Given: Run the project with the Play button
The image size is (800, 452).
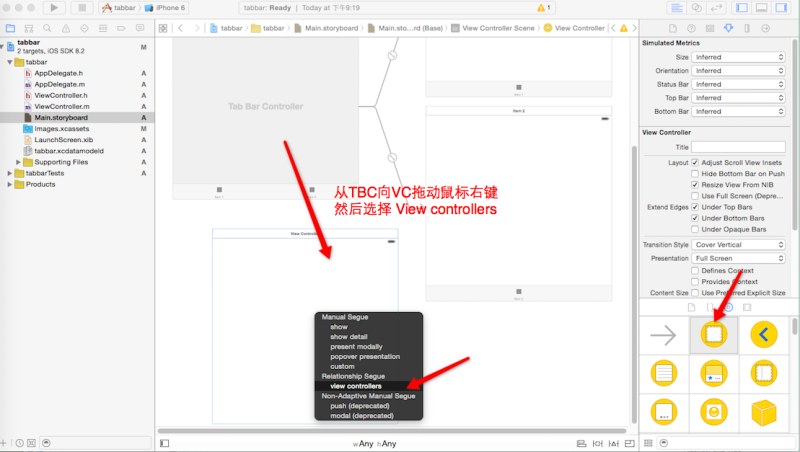Looking at the screenshot, I should tap(54, 8).
